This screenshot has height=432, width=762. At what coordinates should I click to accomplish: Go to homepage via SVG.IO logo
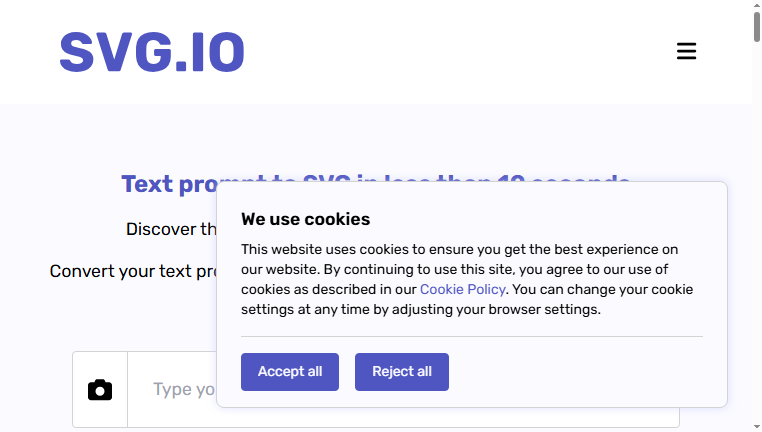(x=152, y=52)
